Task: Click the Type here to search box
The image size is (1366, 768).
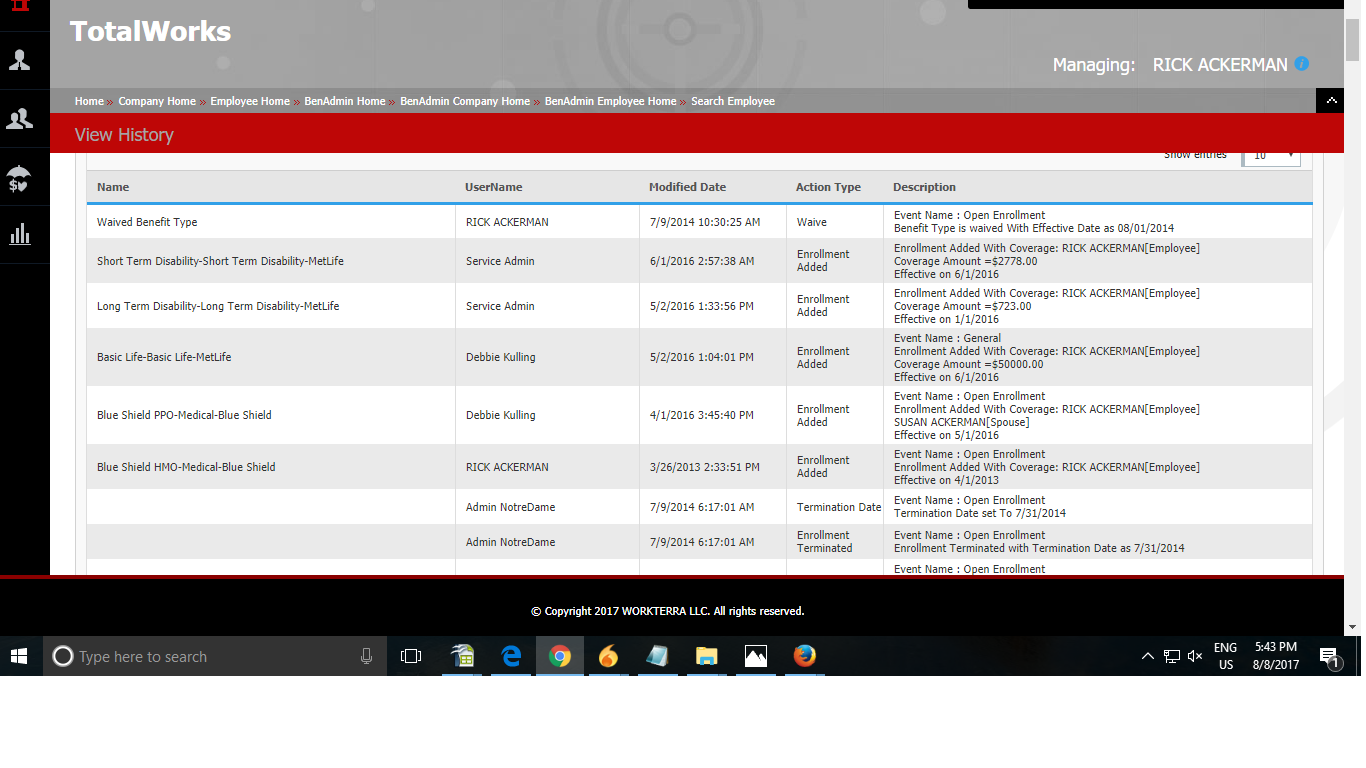Action: pos(213,656)
